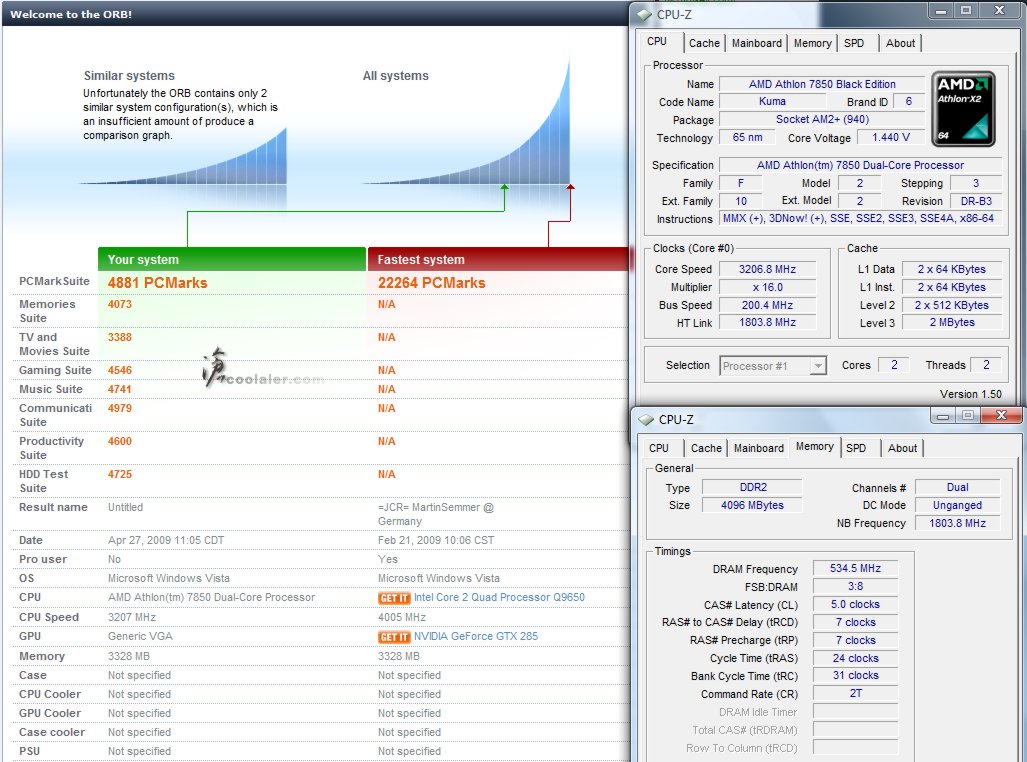This screenshot has width=1027, height=762.
Task: Click the Generic VGA GPU entry
Action: tap(140, 636)
